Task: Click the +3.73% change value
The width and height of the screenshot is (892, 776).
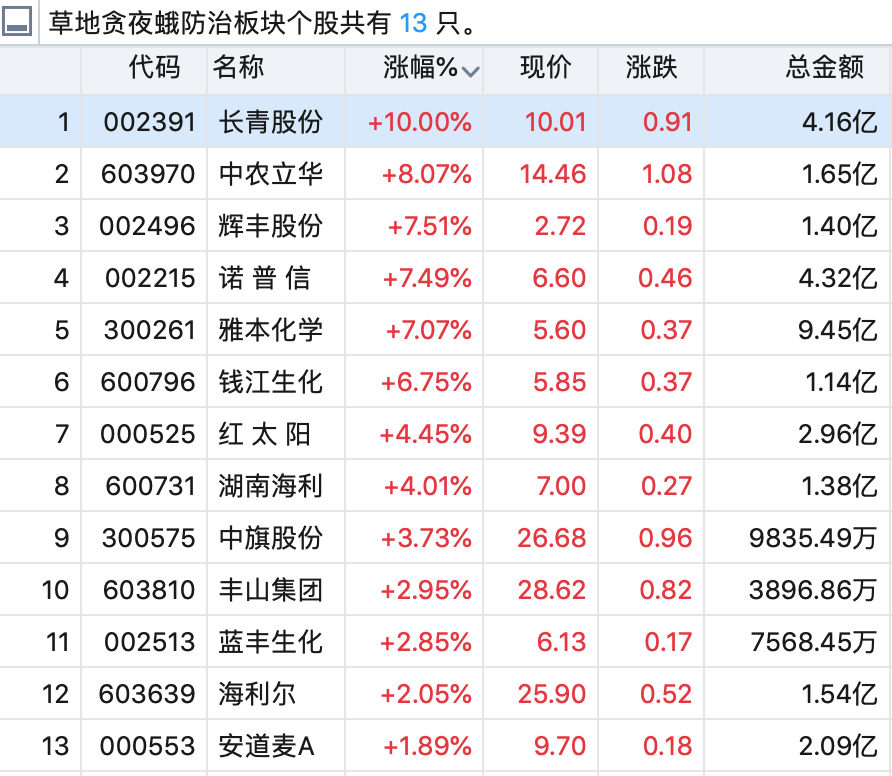Action: pos(426,538)
